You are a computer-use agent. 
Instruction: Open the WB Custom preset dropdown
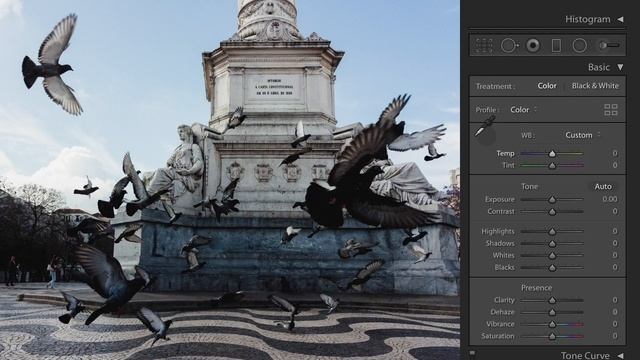(x=582, y=135)
